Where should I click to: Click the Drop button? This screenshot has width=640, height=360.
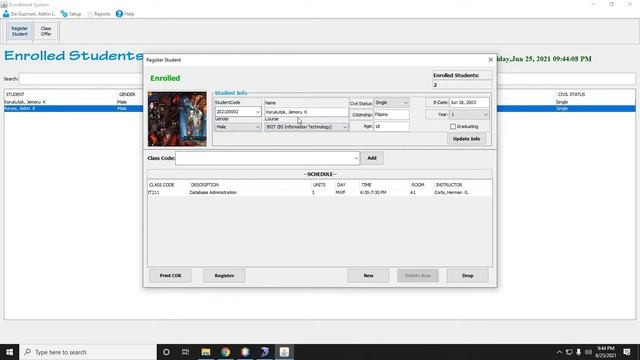[468, 276]
